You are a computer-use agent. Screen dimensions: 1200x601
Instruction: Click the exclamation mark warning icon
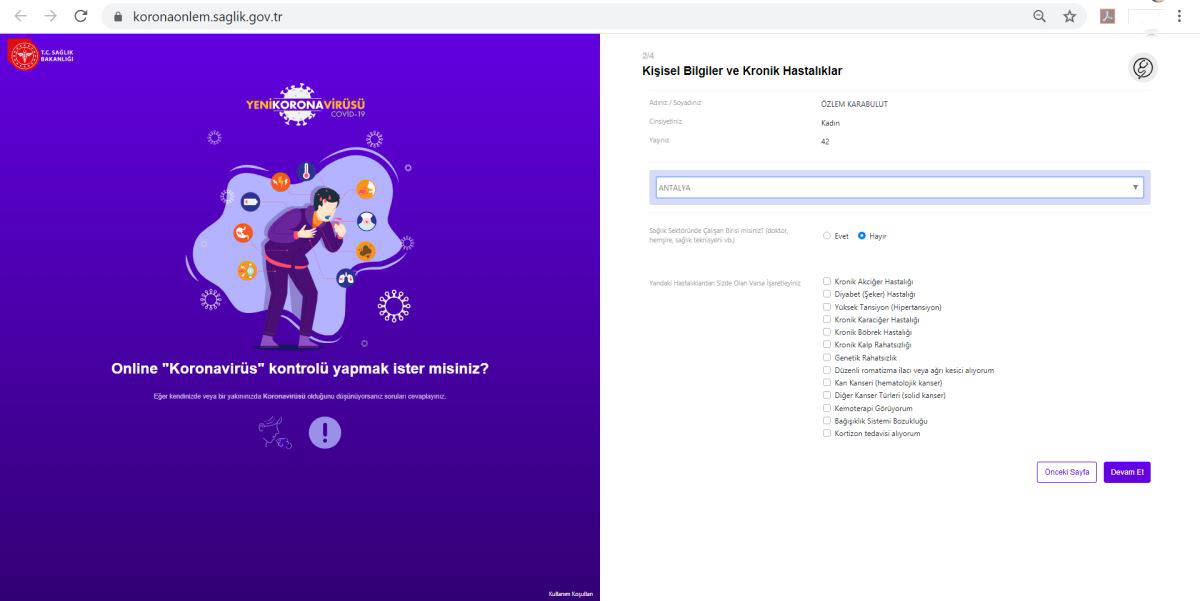[325, 432]
